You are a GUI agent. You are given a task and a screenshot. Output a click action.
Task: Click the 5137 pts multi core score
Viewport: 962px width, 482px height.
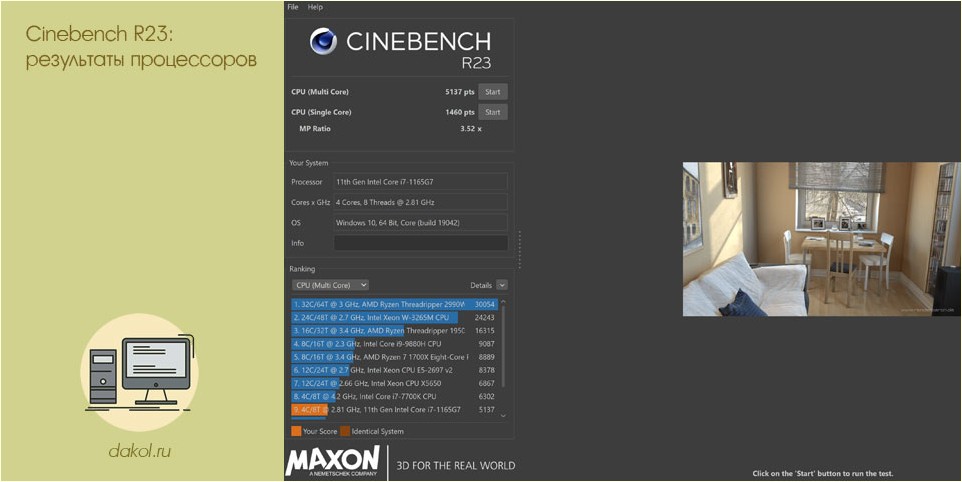[x=460, y=92]
